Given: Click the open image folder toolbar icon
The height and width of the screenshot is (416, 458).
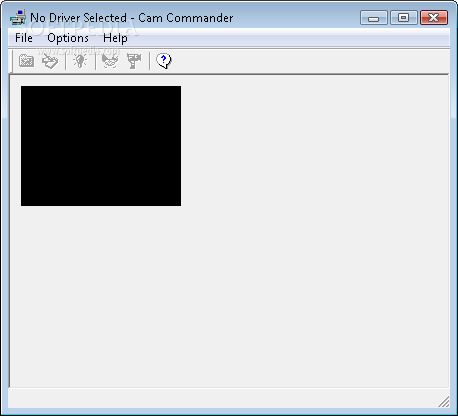Looking at the screenshot, I should coord(26,61).
